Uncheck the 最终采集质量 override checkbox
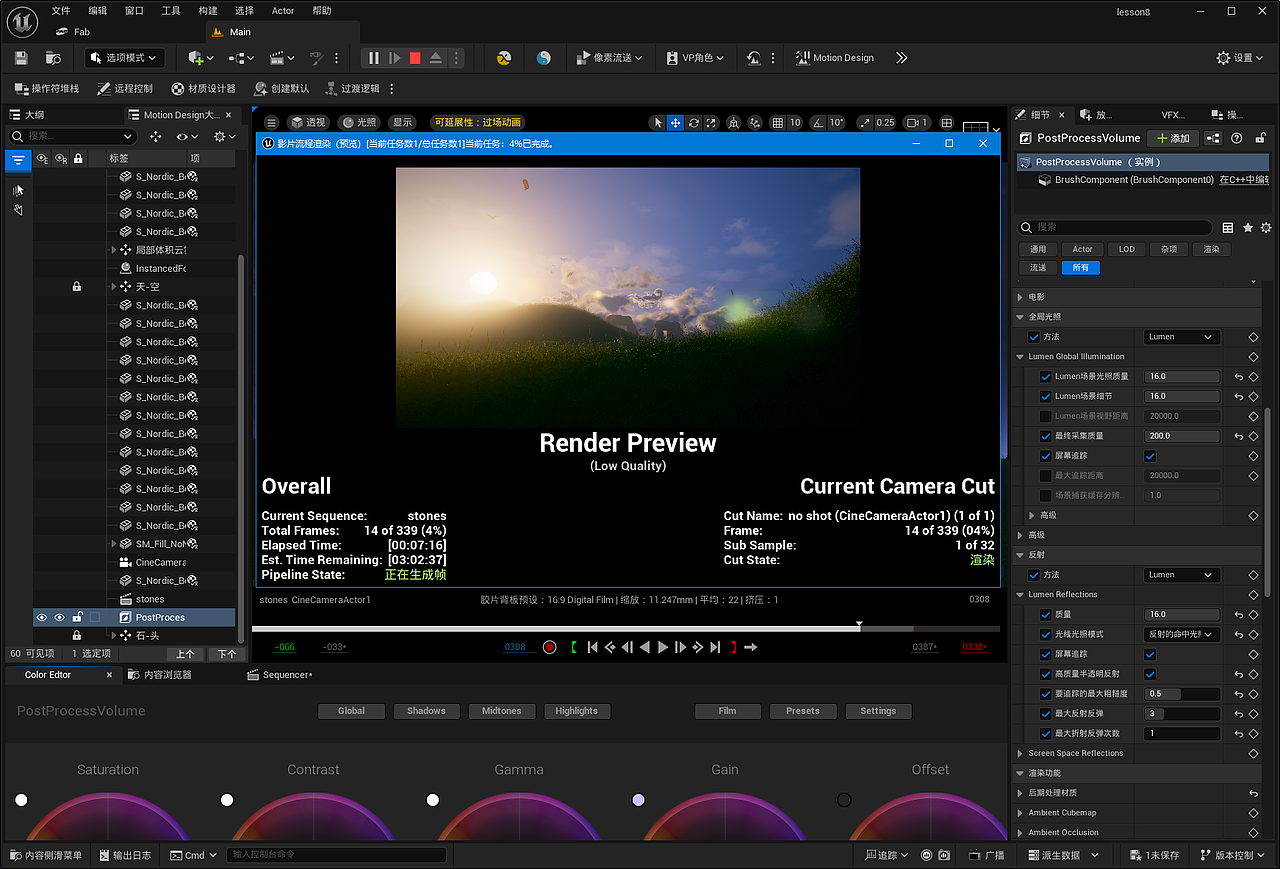Viewport: 1280px width, 869px height. click(x=1045, y=436)
